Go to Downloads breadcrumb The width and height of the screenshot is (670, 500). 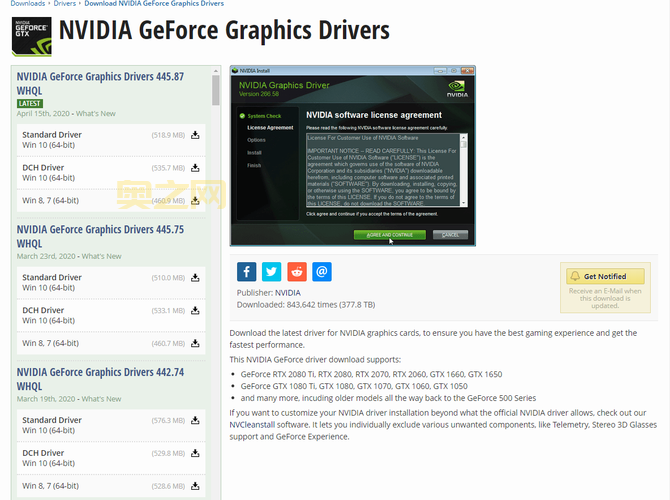[x=27, y=4]
